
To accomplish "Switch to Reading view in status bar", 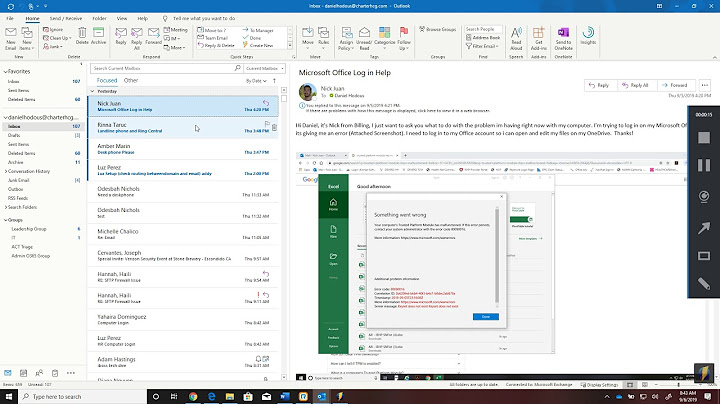I will coord(645,385).
